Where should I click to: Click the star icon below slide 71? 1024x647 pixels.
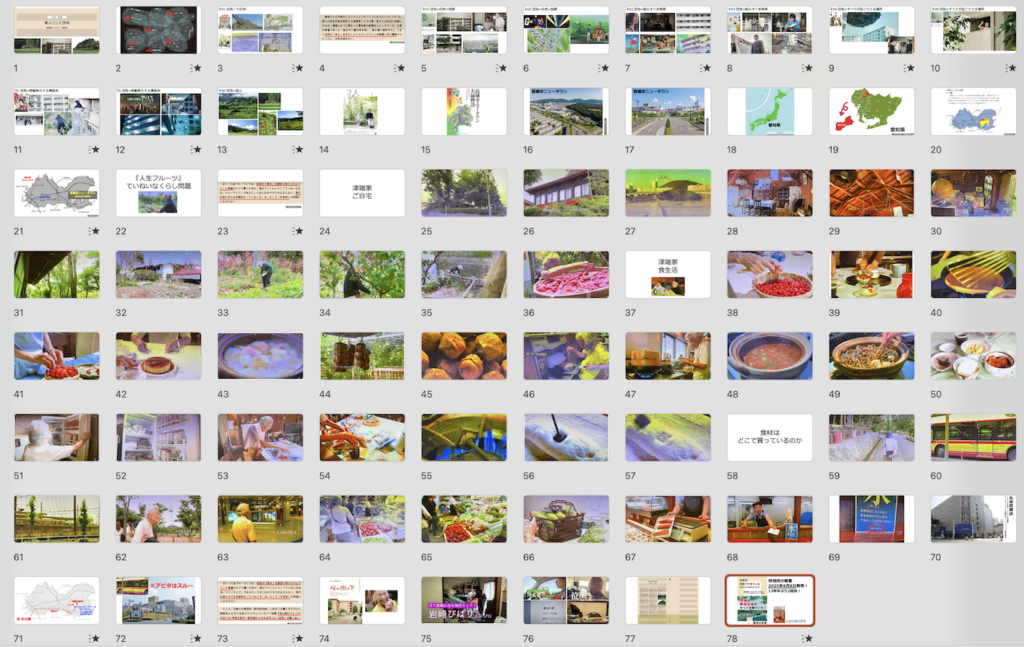94,638
